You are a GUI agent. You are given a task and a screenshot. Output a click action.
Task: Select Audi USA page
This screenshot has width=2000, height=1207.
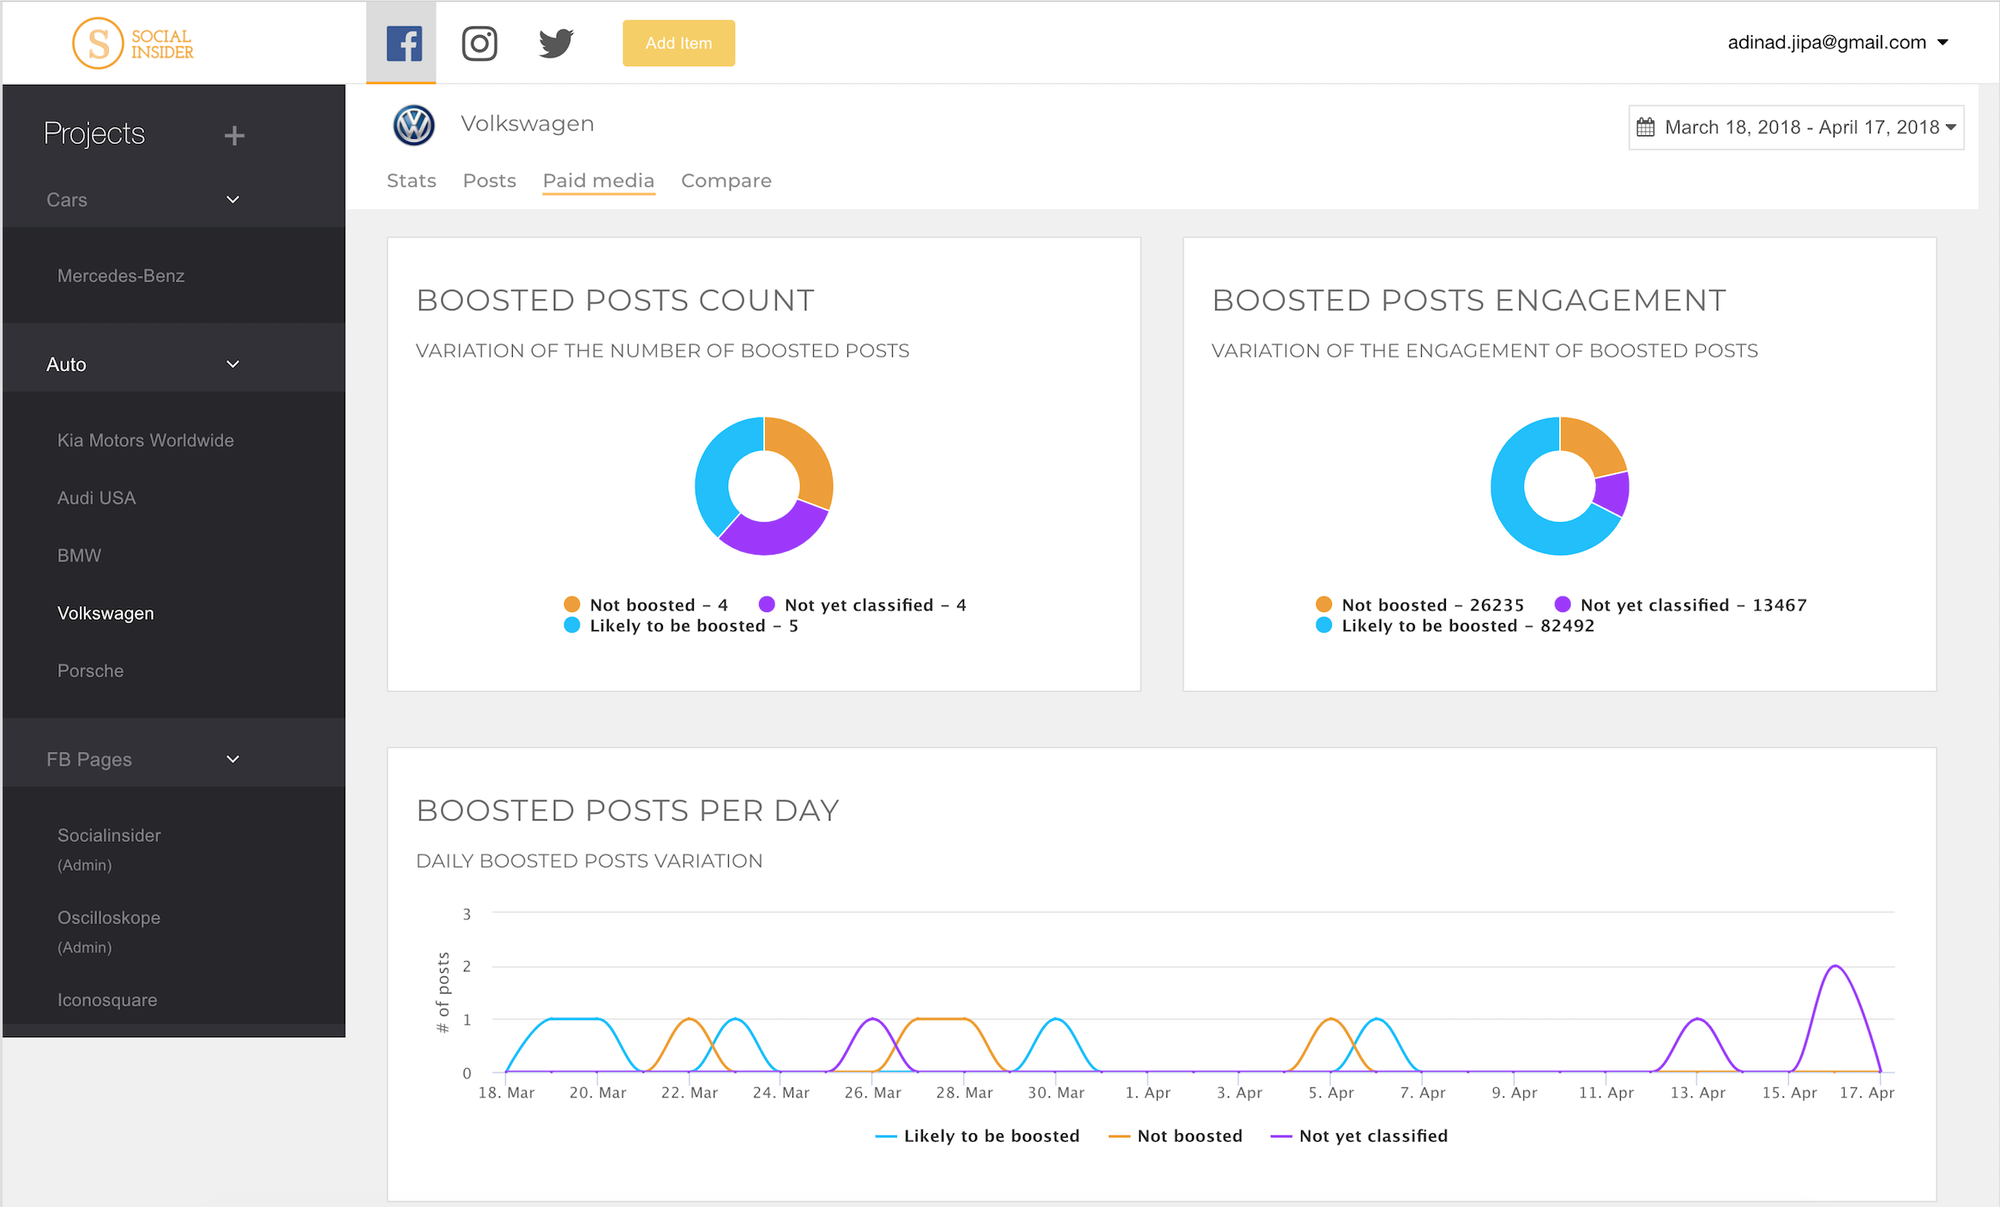[x=97, y=498]
